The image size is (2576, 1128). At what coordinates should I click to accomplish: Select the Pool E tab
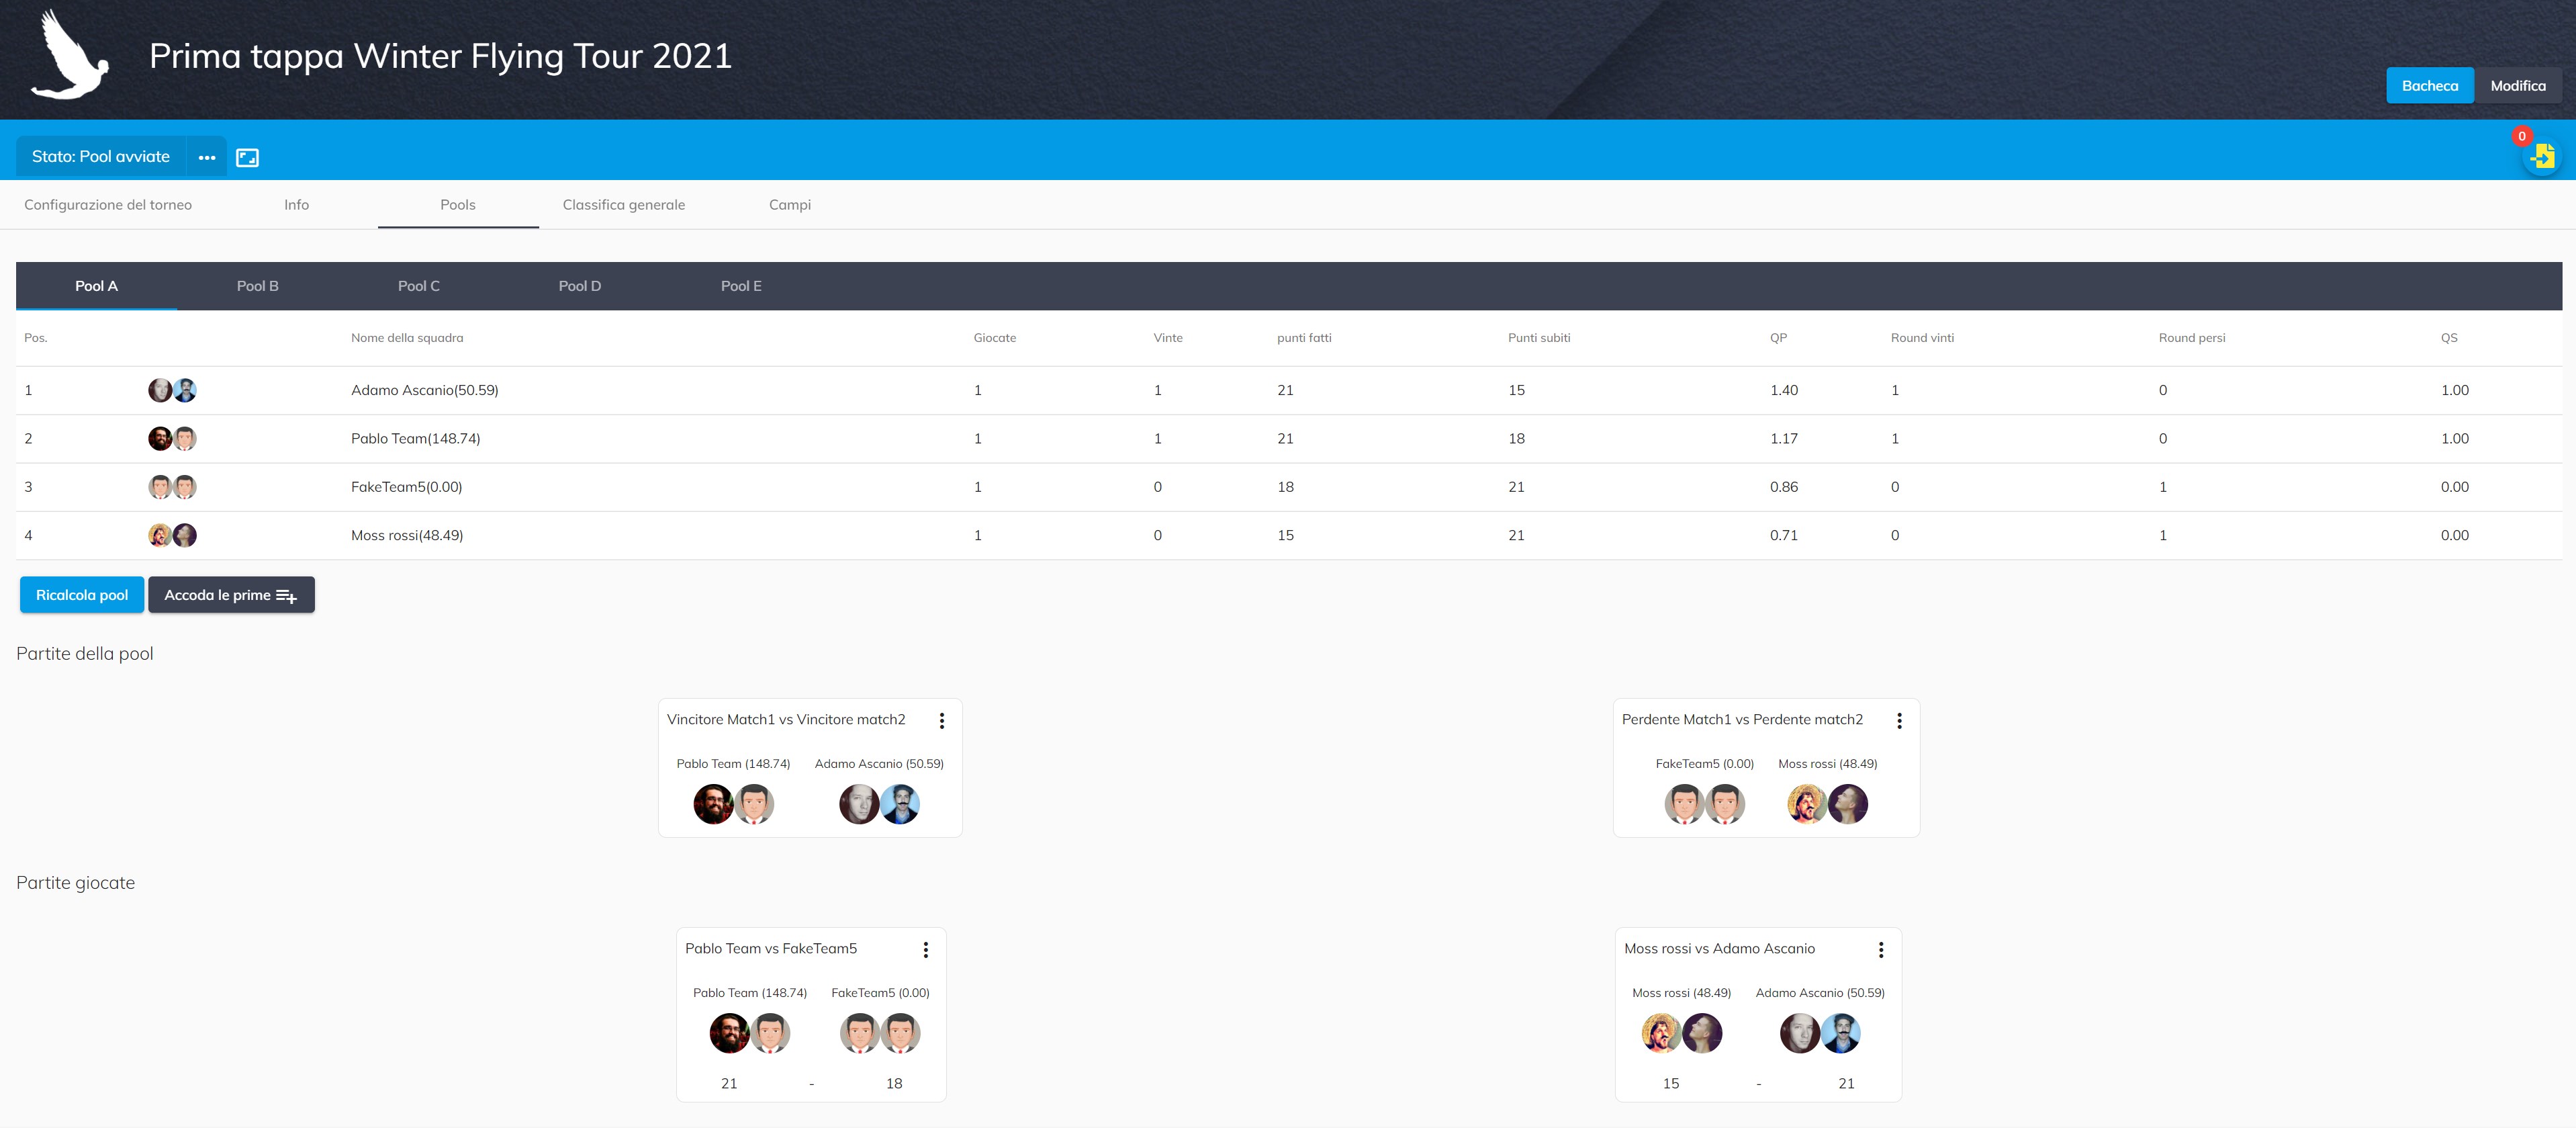tap(741, 286)
